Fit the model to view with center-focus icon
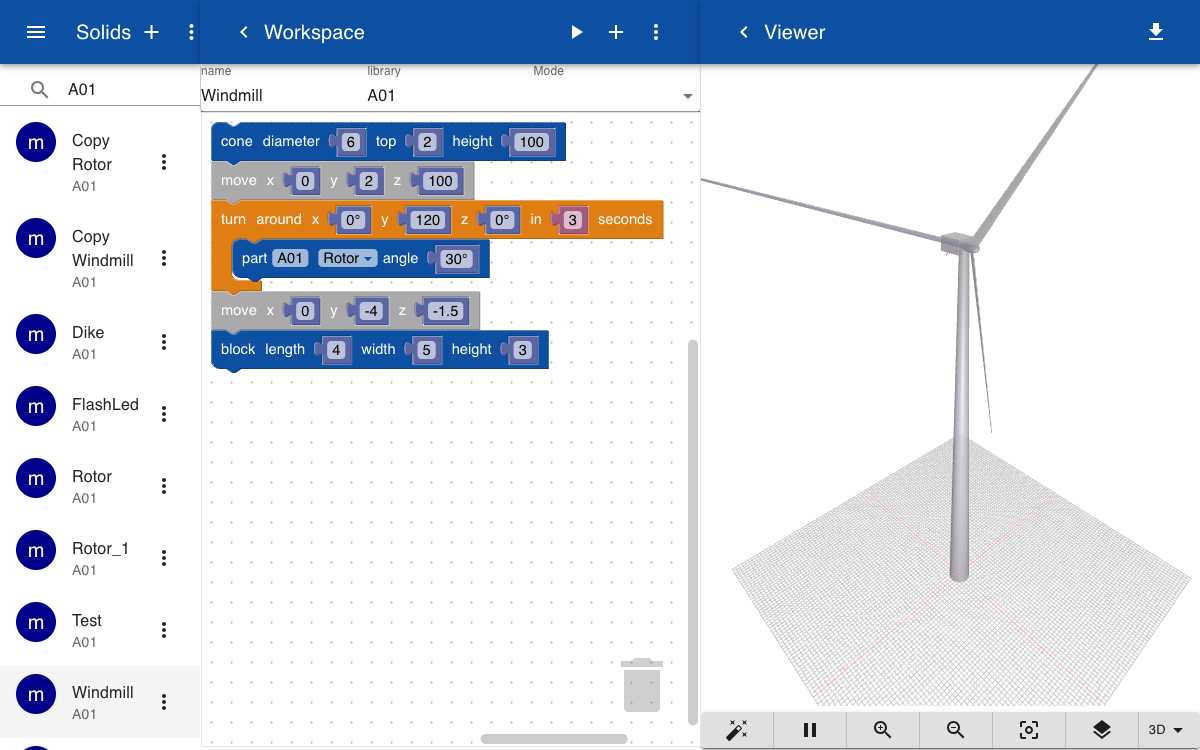Viewport: 1200px width, 750px height. click(1029, 730)
